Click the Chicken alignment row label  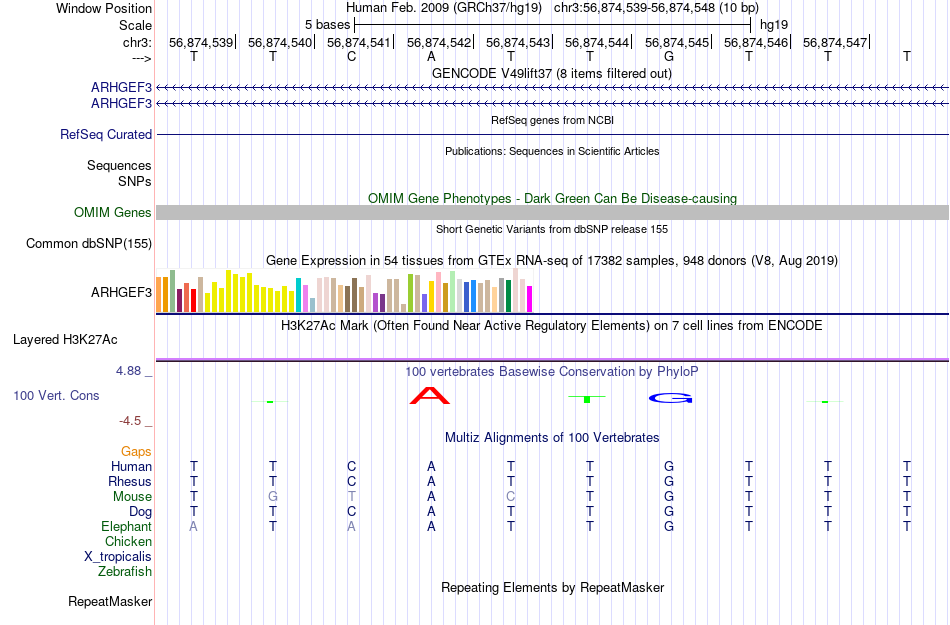click(x=128, y=541)
